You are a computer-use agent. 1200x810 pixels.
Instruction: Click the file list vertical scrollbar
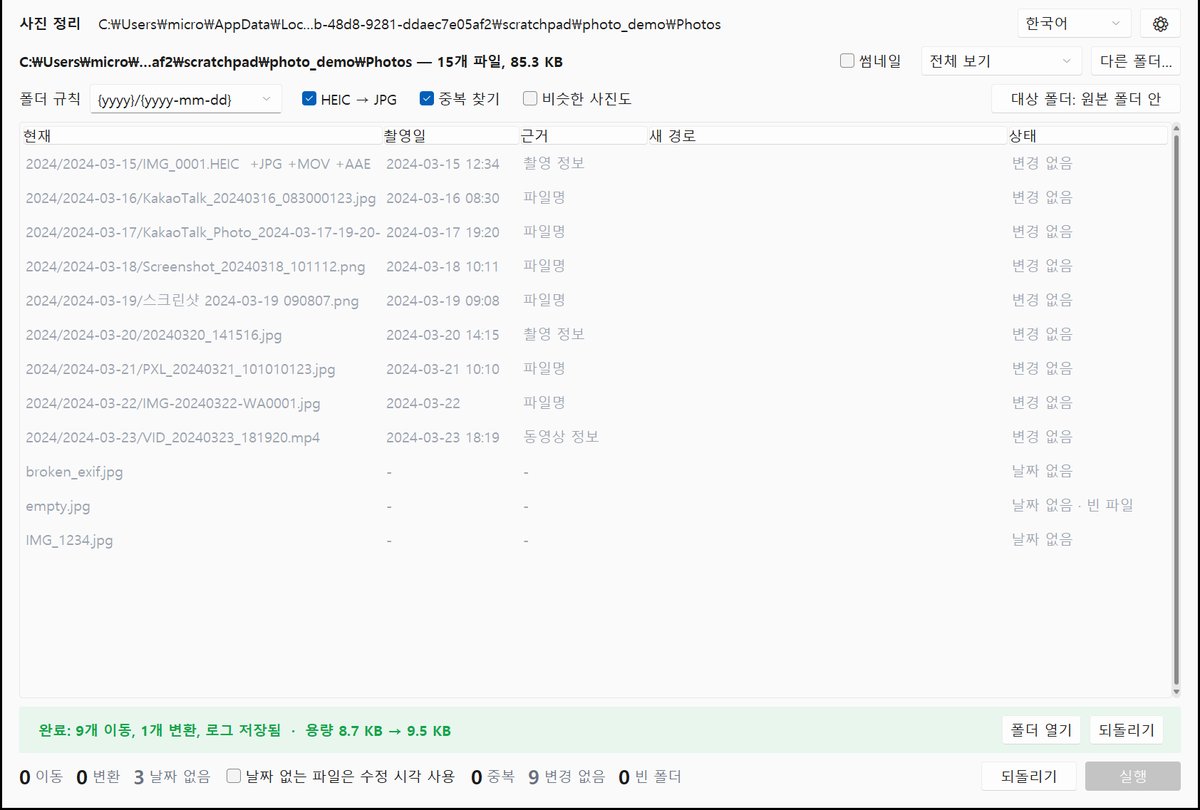pos(1174,410)
